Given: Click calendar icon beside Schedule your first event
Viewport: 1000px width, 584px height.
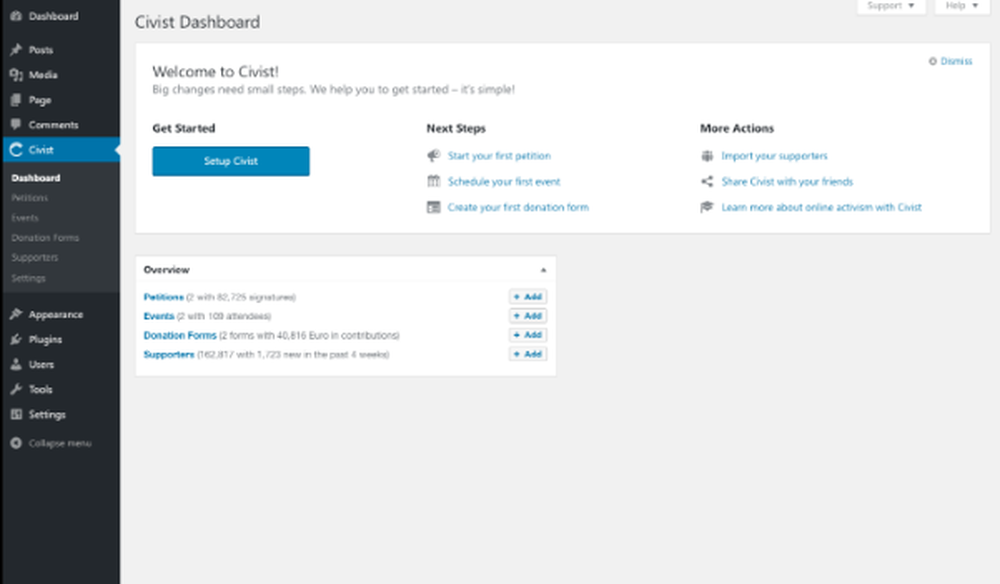Looking at the screenshot, I should coord(434,181).
